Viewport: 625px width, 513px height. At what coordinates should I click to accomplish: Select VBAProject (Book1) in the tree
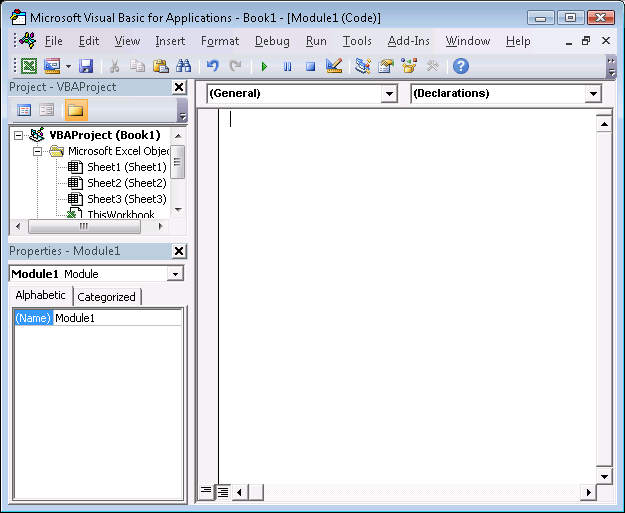[105, 135]
